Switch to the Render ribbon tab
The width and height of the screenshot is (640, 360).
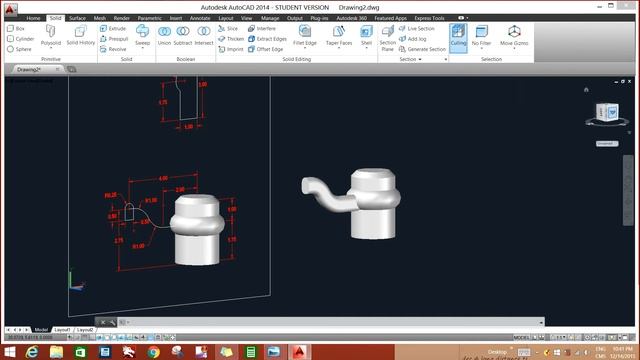coord(122,18)
